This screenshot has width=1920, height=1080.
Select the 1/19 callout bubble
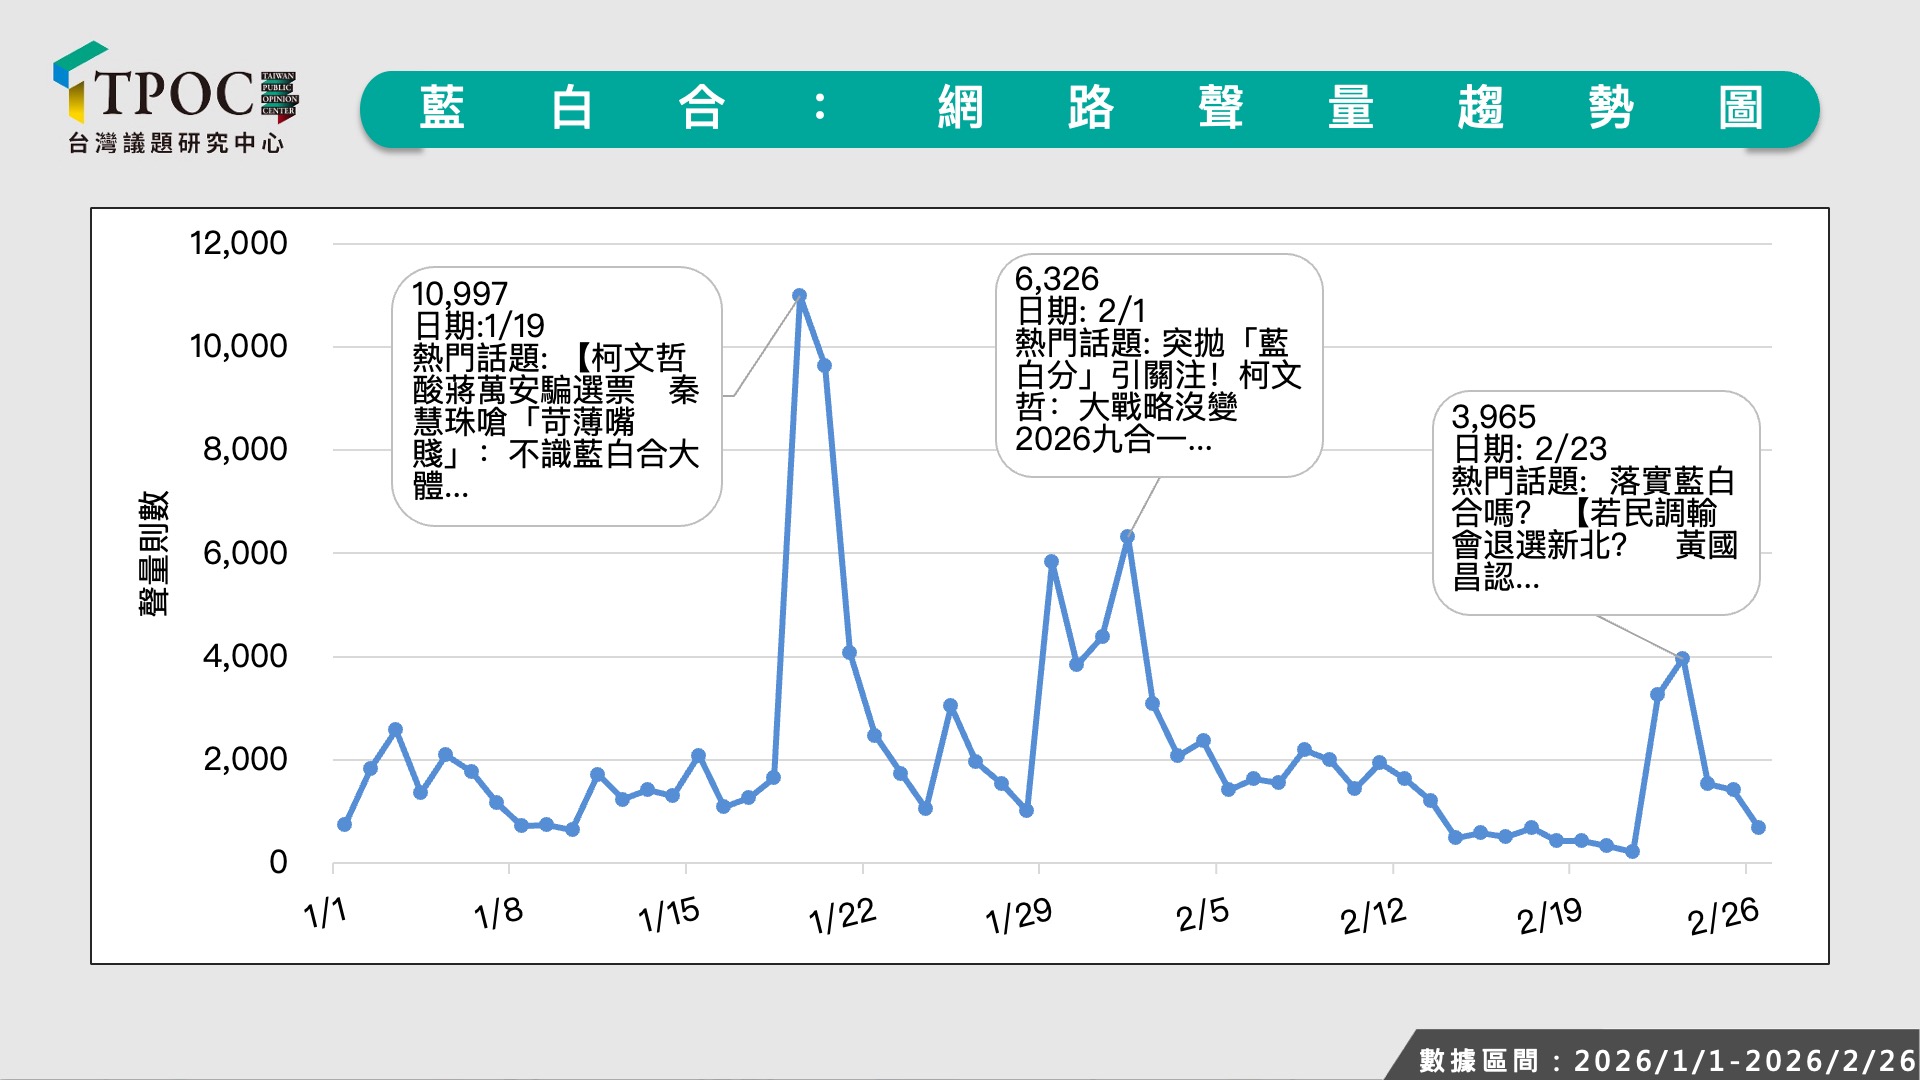coord(556,396)
